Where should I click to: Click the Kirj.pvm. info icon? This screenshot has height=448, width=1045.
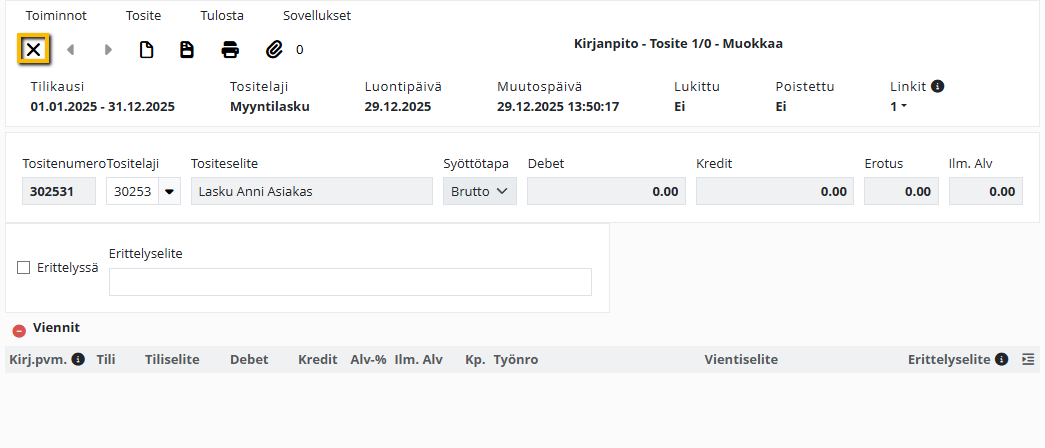[78, 359]
